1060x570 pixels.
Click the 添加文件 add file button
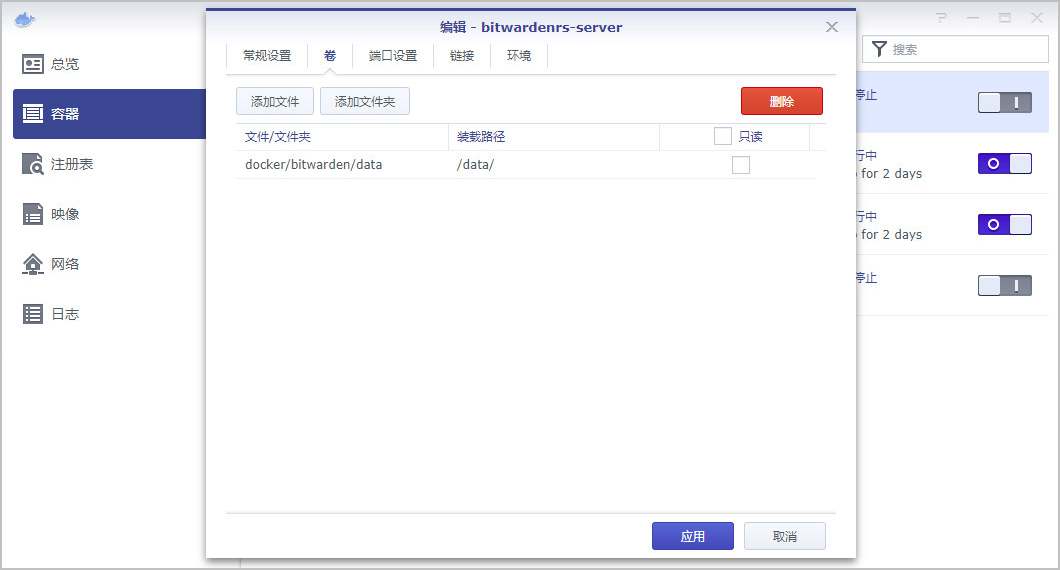(x=275, y=101)
